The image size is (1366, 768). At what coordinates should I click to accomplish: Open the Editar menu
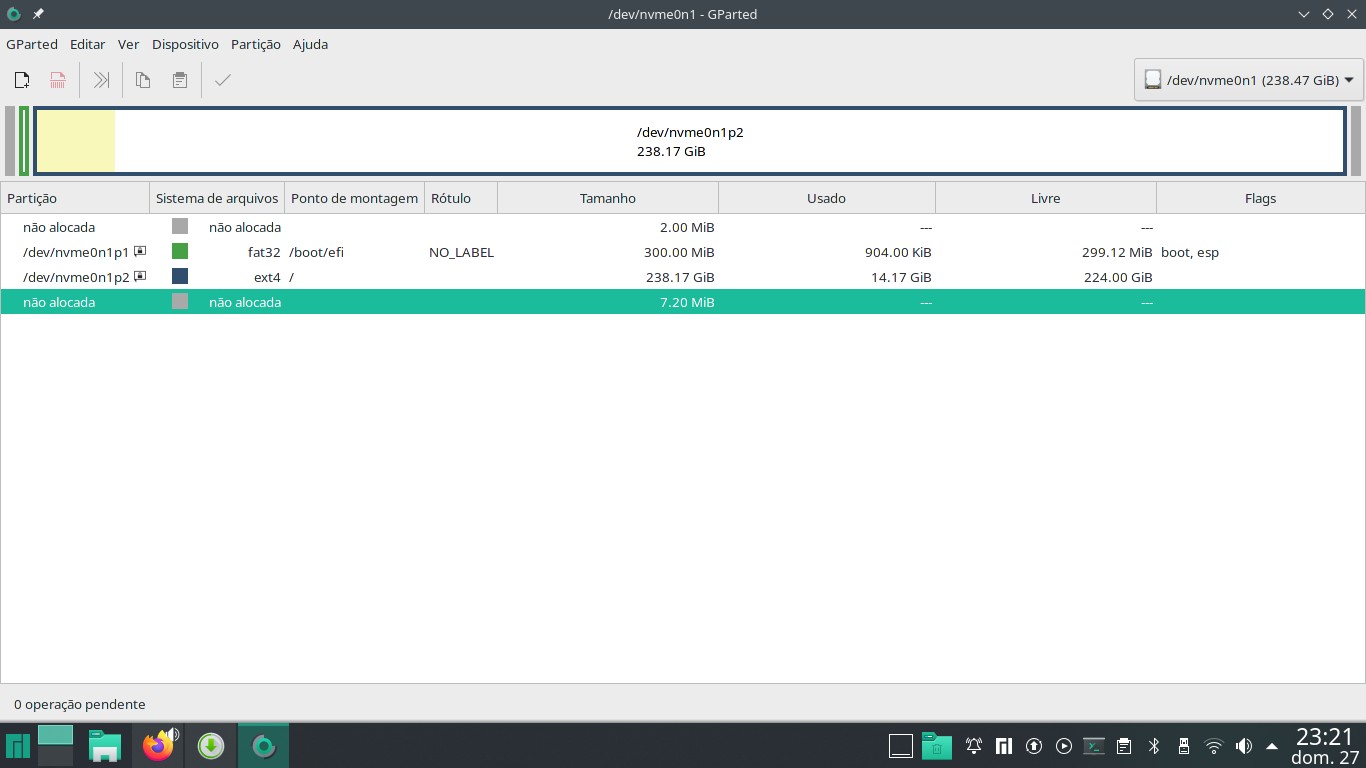[88, 44]
